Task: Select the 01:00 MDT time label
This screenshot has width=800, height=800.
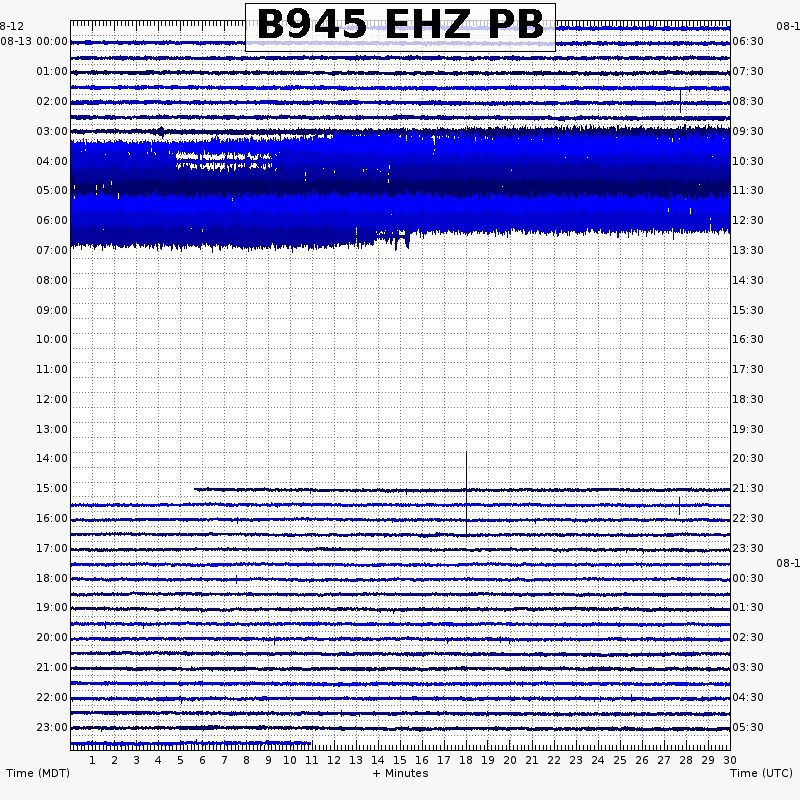Action: point(52,71)
